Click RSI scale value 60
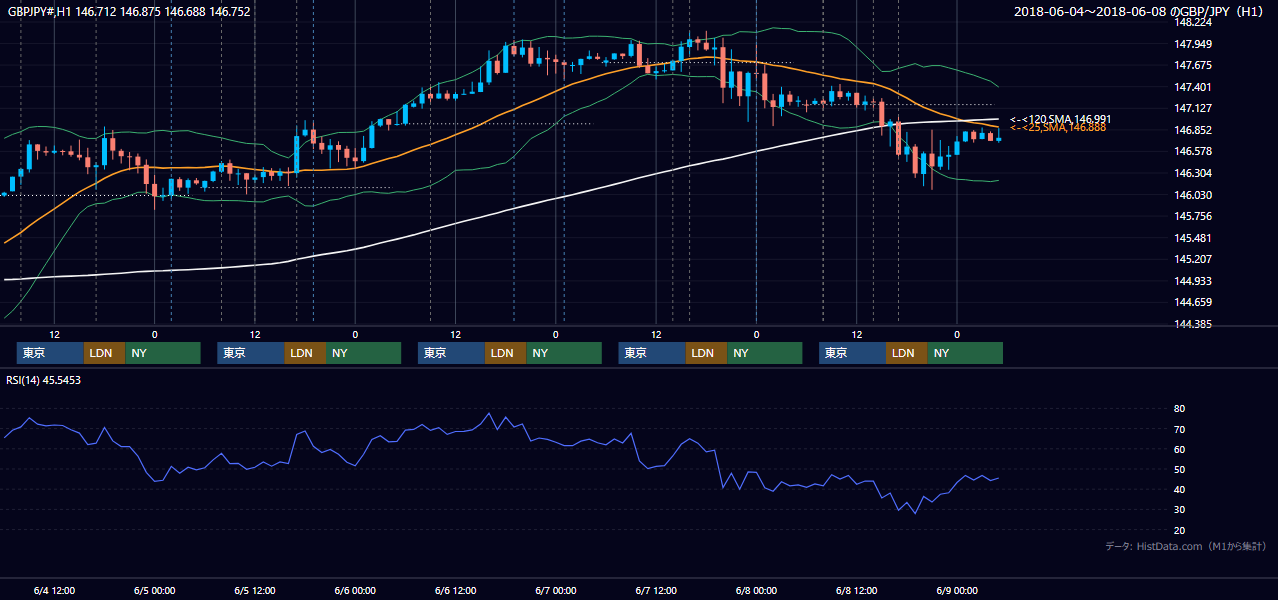This screenshot has height=600, width=1278. (x=1180, y=449)
